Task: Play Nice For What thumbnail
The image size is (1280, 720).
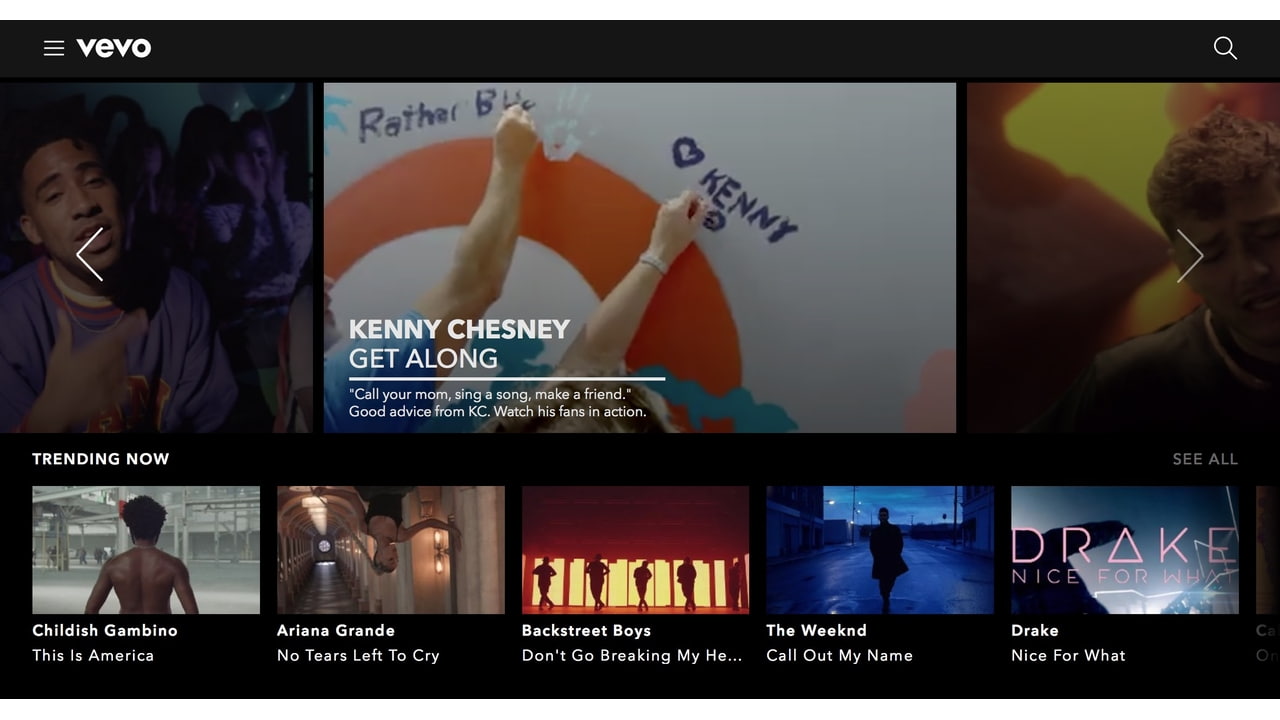Action: click(1124, 550)
